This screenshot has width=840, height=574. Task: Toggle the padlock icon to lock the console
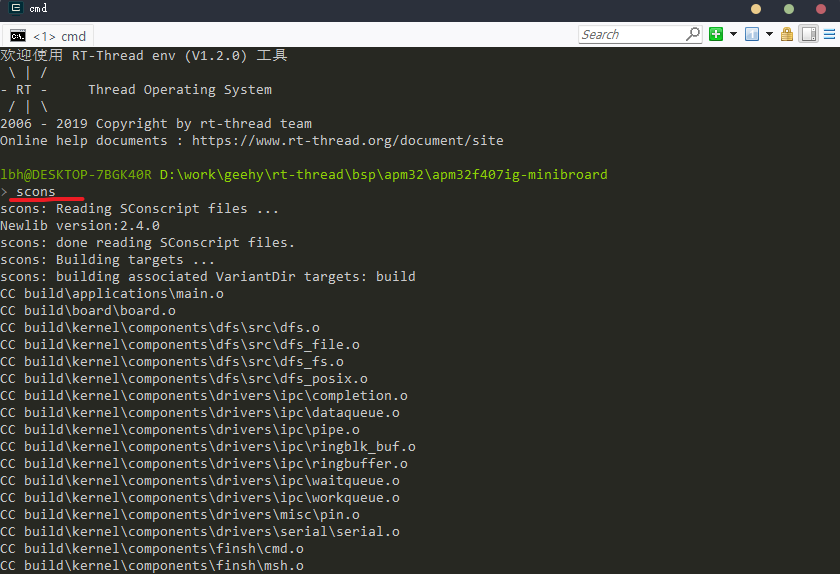coord(787,34)
